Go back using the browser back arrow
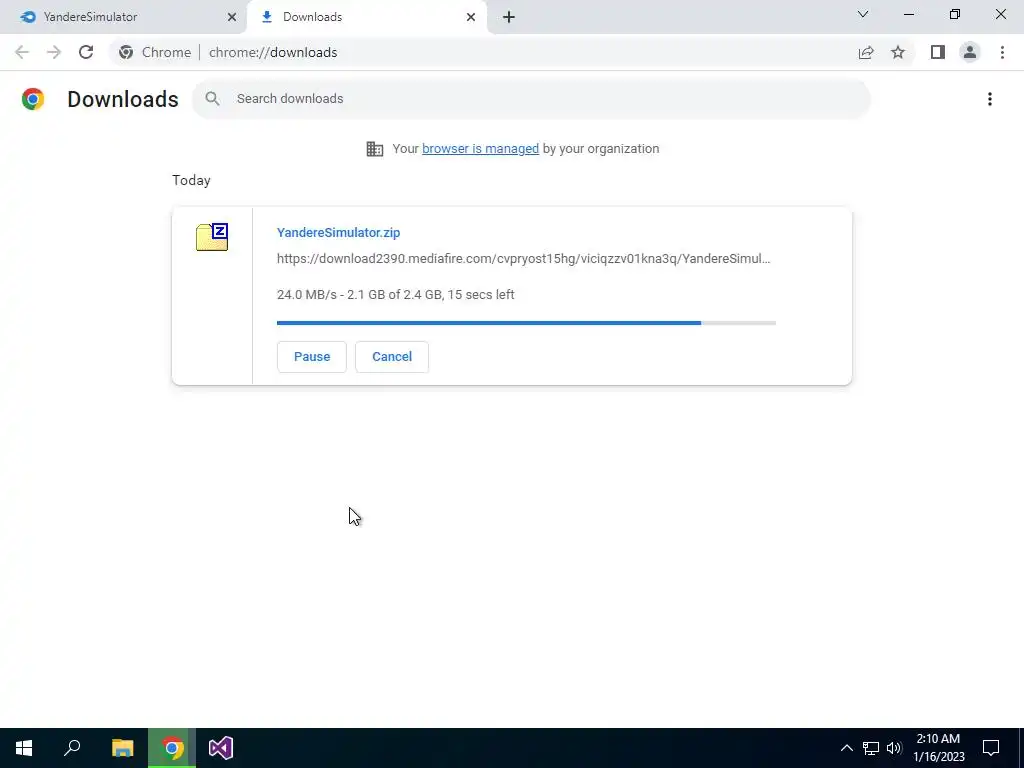Viewport: 1024px width, 768px height. coord(22,52)
